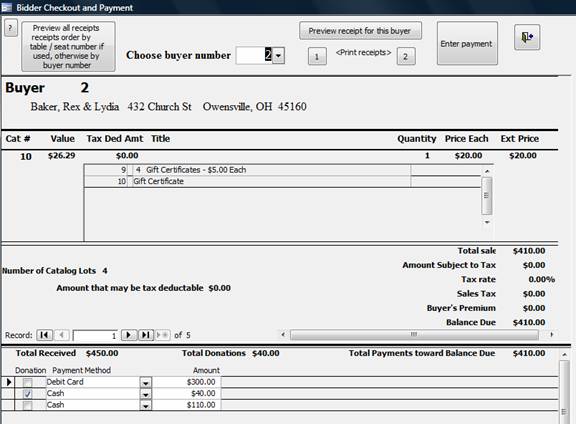Viewport: 576px width, 424px height.
Task: Click Print receipts button 1
Action: click(317, 57)
